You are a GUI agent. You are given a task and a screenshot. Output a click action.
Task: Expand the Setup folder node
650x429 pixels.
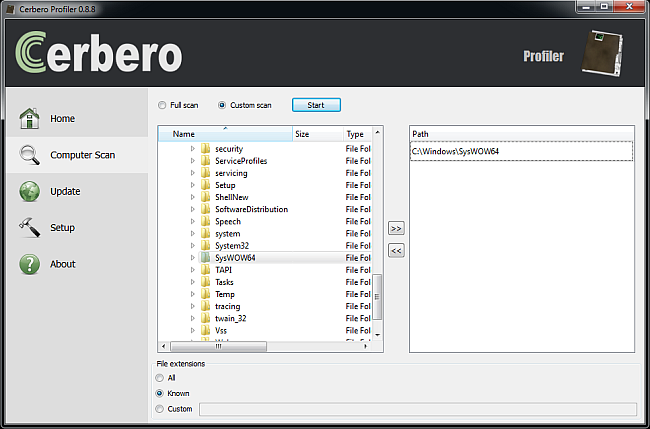(x=193, y=185)
